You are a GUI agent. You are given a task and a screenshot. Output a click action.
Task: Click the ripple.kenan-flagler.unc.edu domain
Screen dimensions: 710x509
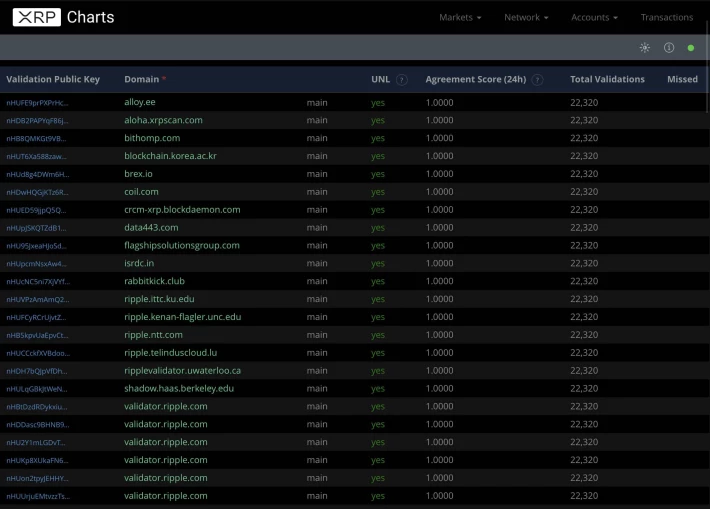(182, 317)
